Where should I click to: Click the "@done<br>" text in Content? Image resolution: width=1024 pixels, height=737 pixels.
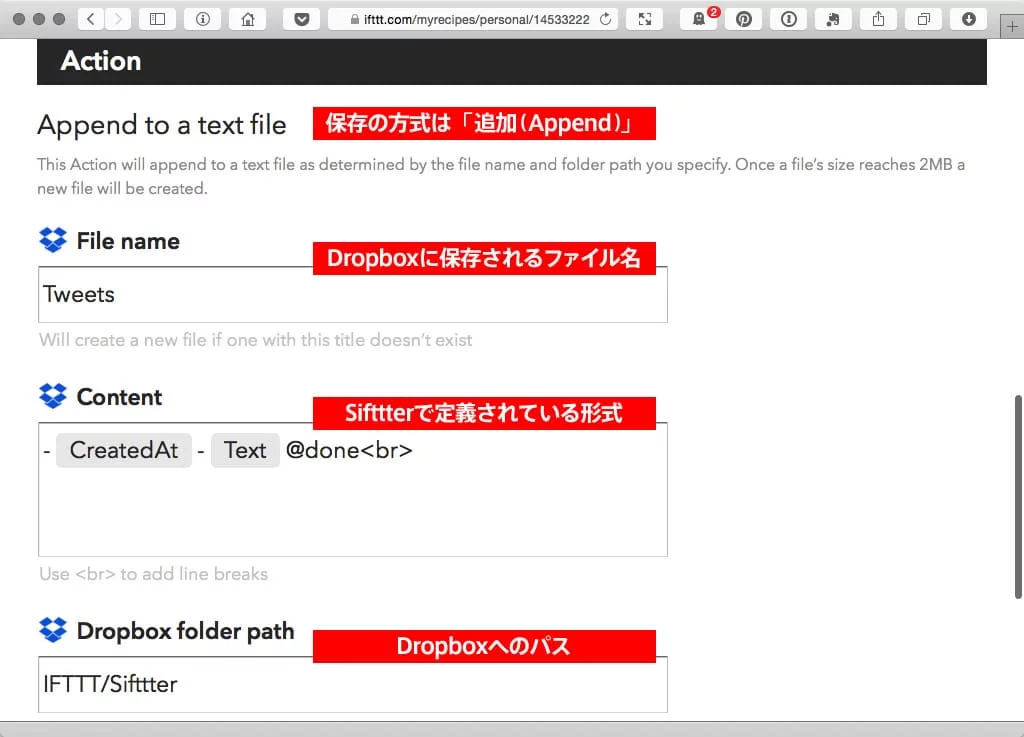pyautogui.click(x=349, y=450)
